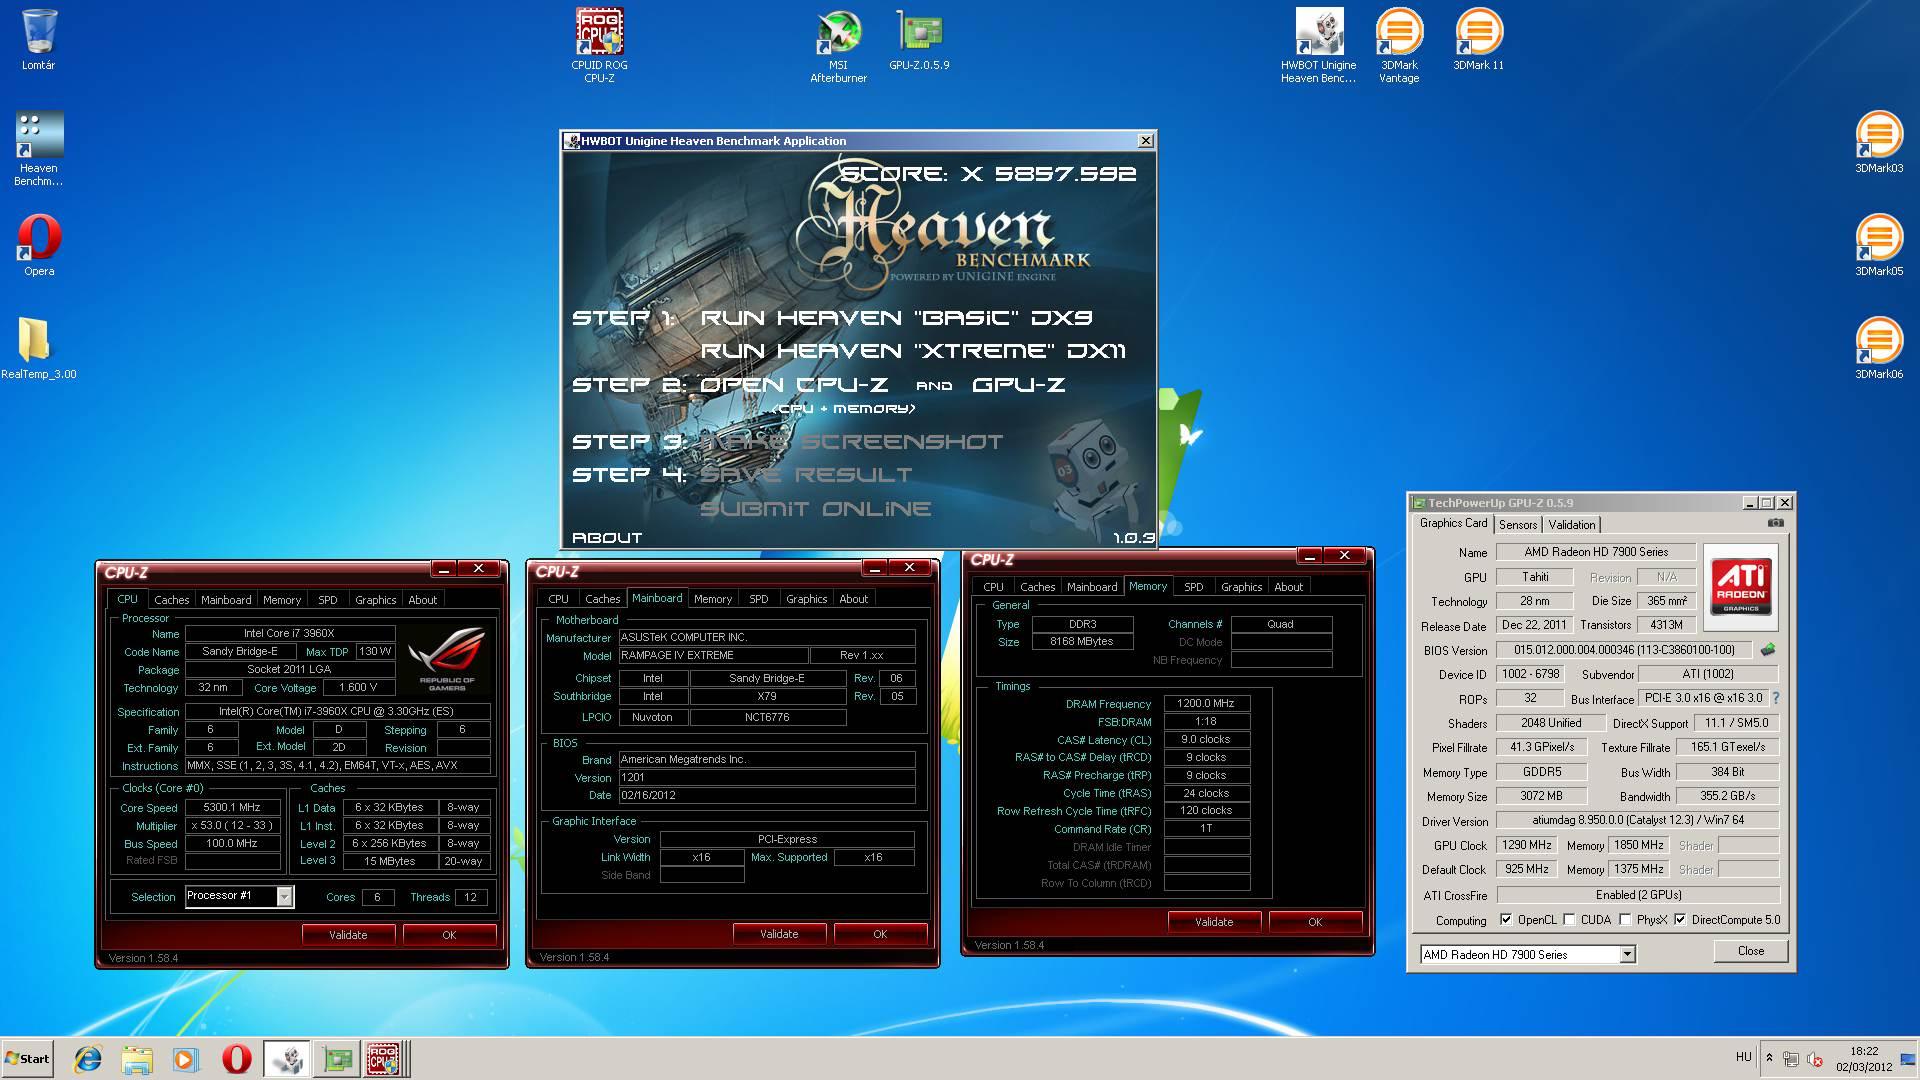This screenshot has height=1080, width=1920.
Task: Open 3DMark06 desktop shortcut
Action: pyautogui.click(x=1879, y=349)
